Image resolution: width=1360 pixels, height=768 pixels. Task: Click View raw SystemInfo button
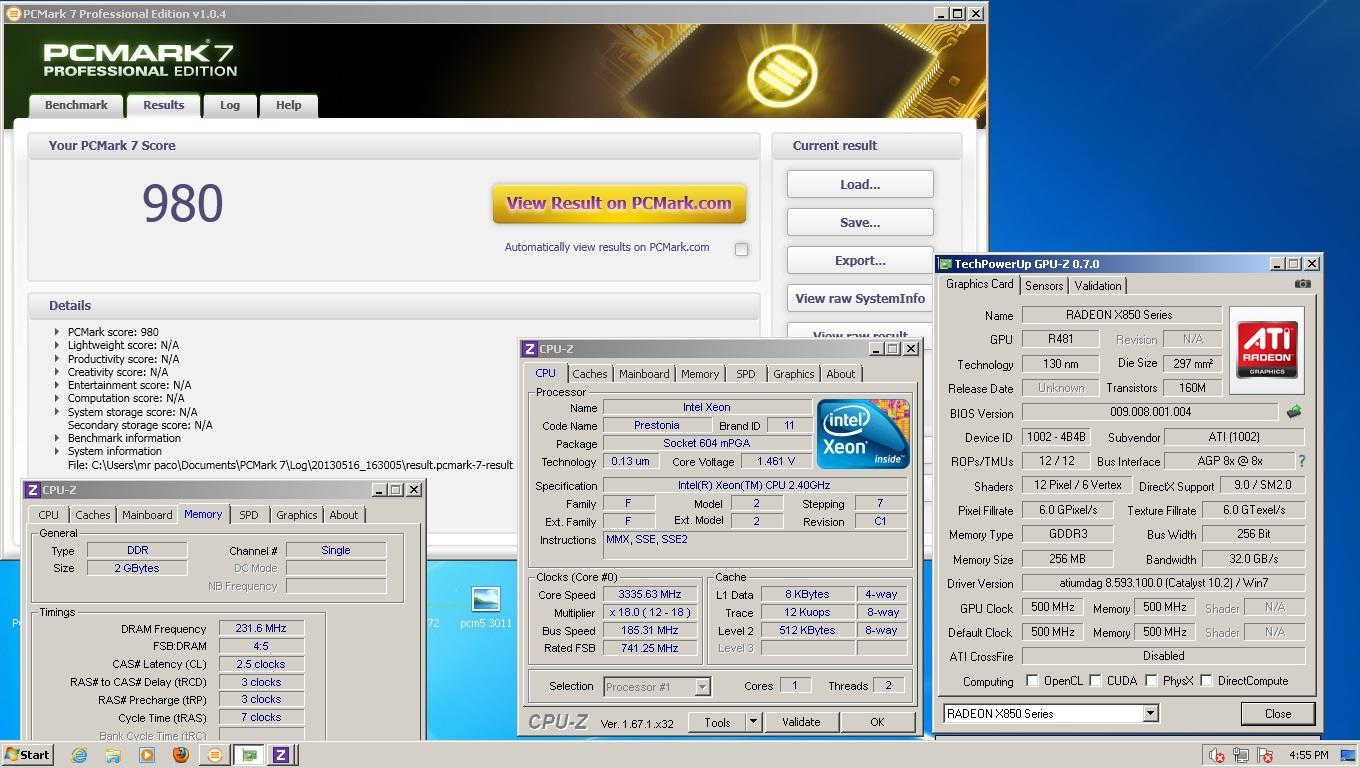tap(860, 298)
